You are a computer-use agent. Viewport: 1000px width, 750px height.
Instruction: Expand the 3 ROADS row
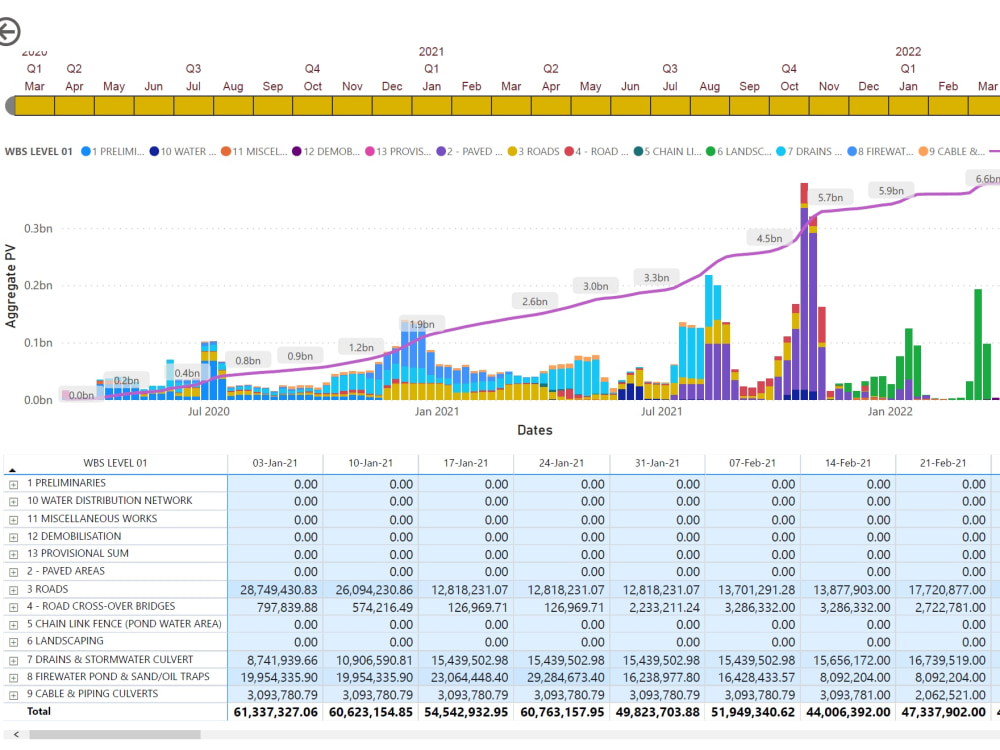13,590
